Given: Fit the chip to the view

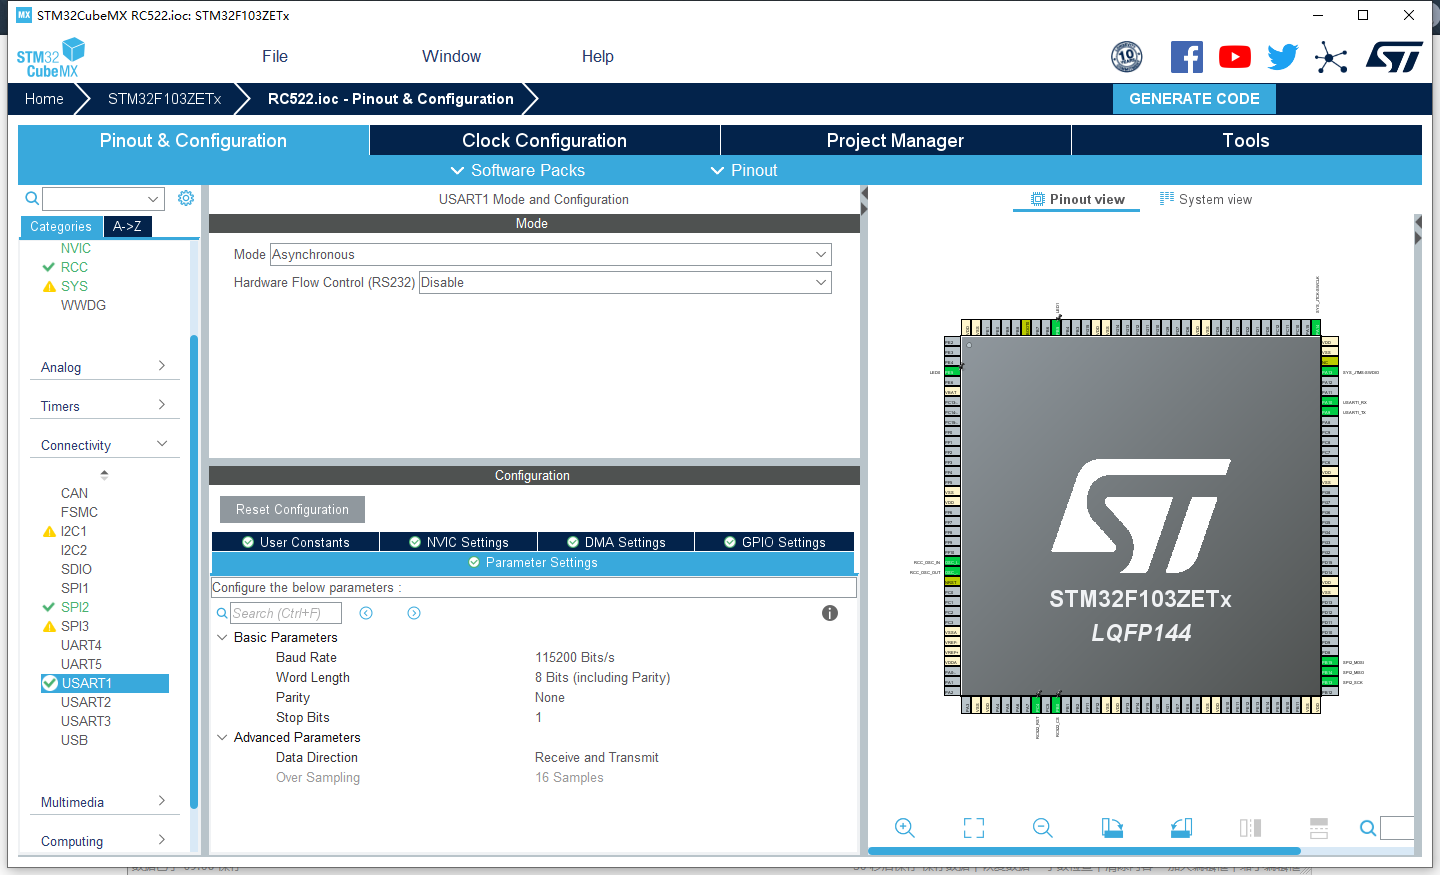Looking at the screenshot, I should 974,827.
